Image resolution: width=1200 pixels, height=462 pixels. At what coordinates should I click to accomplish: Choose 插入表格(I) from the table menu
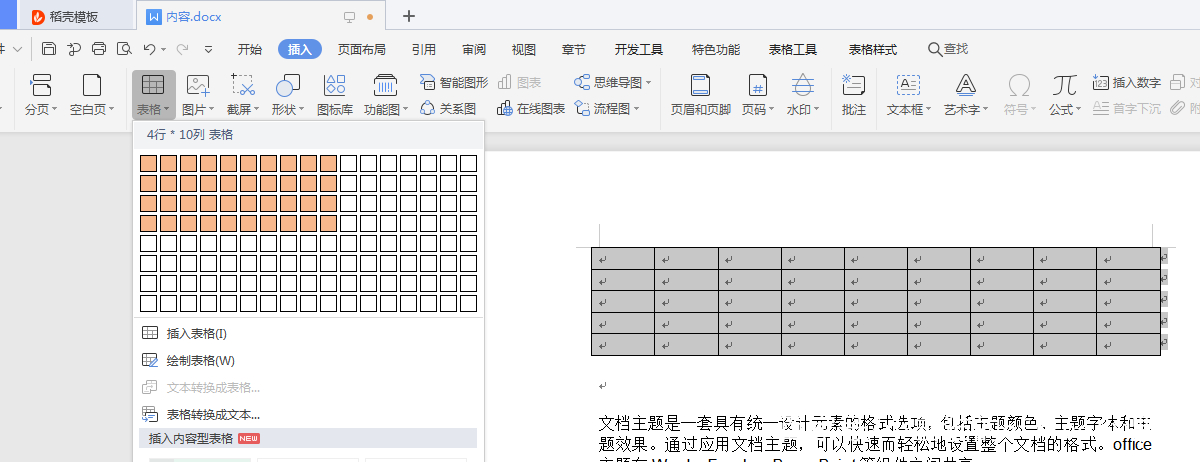(308, 333)
